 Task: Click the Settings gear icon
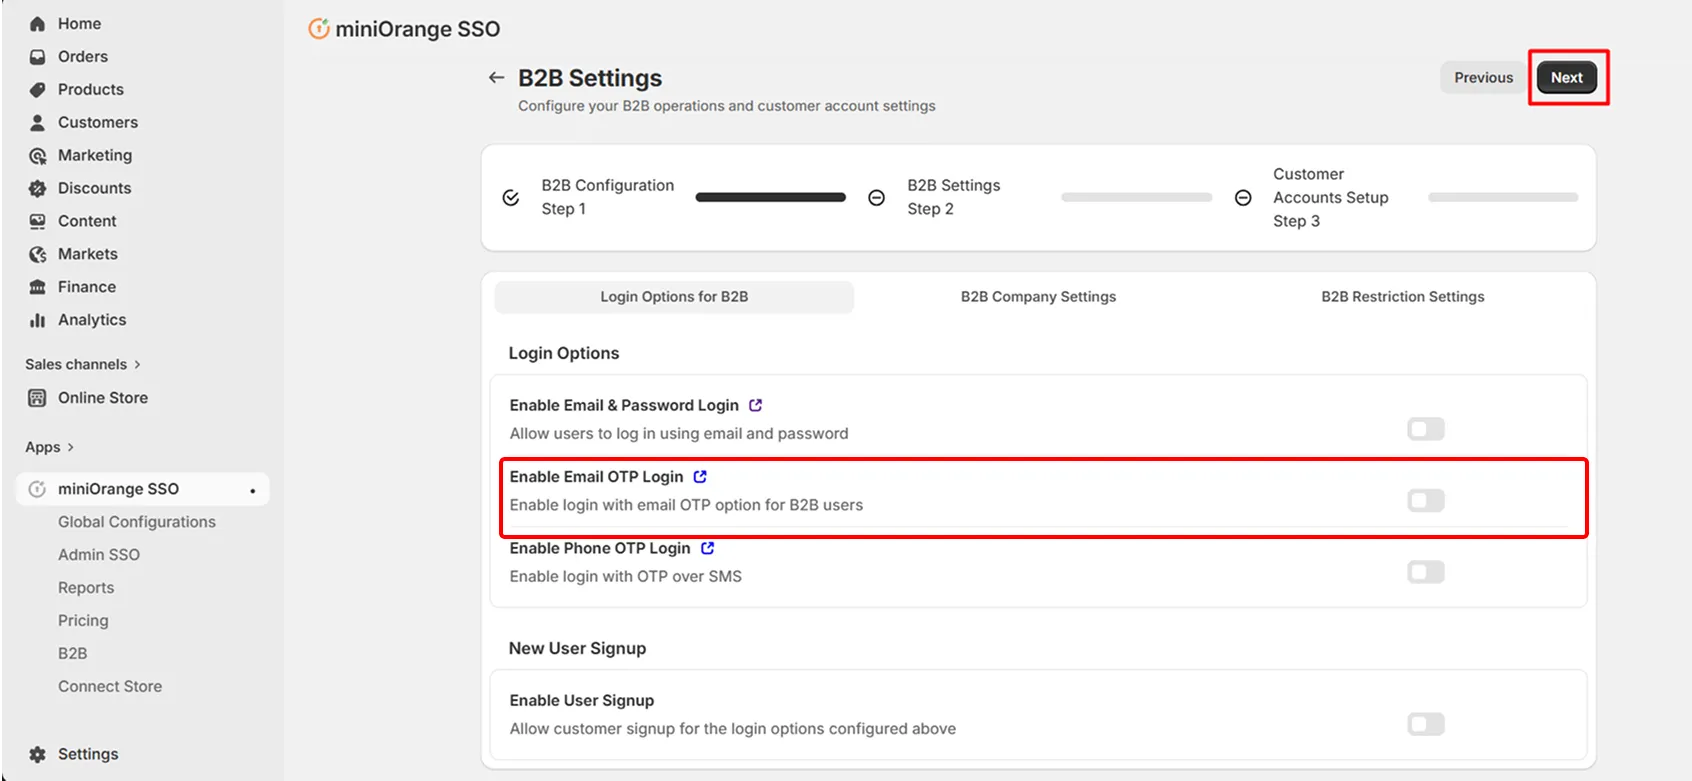pyautogui.click(x=37, y=755)
